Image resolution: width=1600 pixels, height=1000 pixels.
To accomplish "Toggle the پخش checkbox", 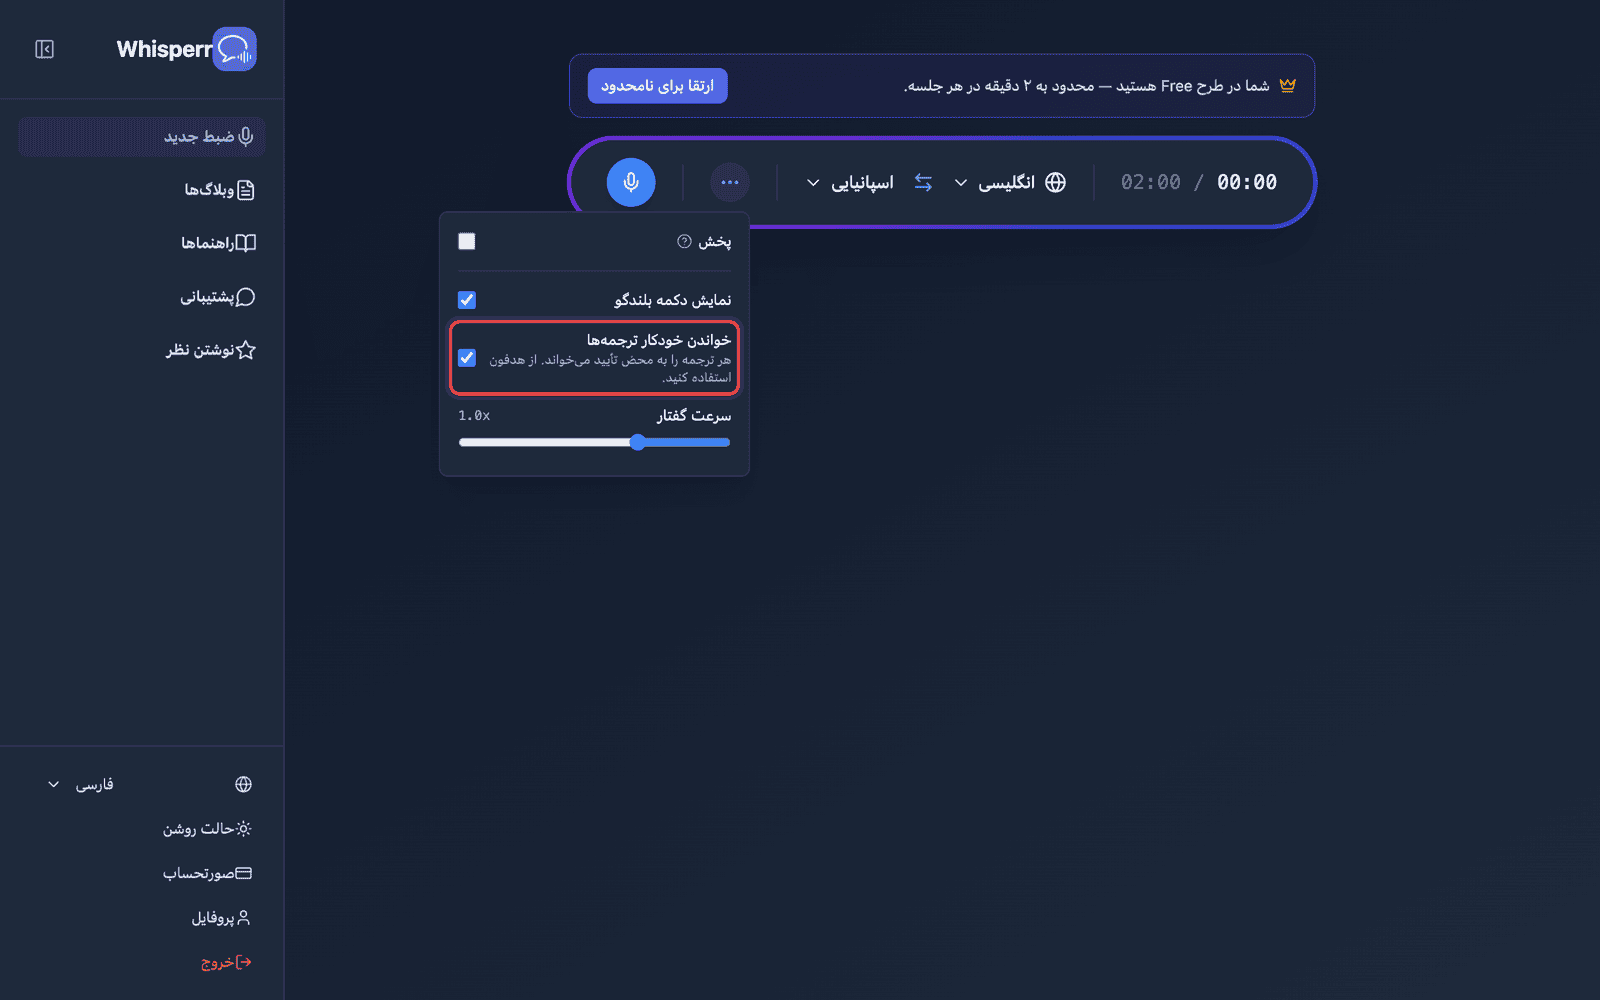I will (467, 241).
